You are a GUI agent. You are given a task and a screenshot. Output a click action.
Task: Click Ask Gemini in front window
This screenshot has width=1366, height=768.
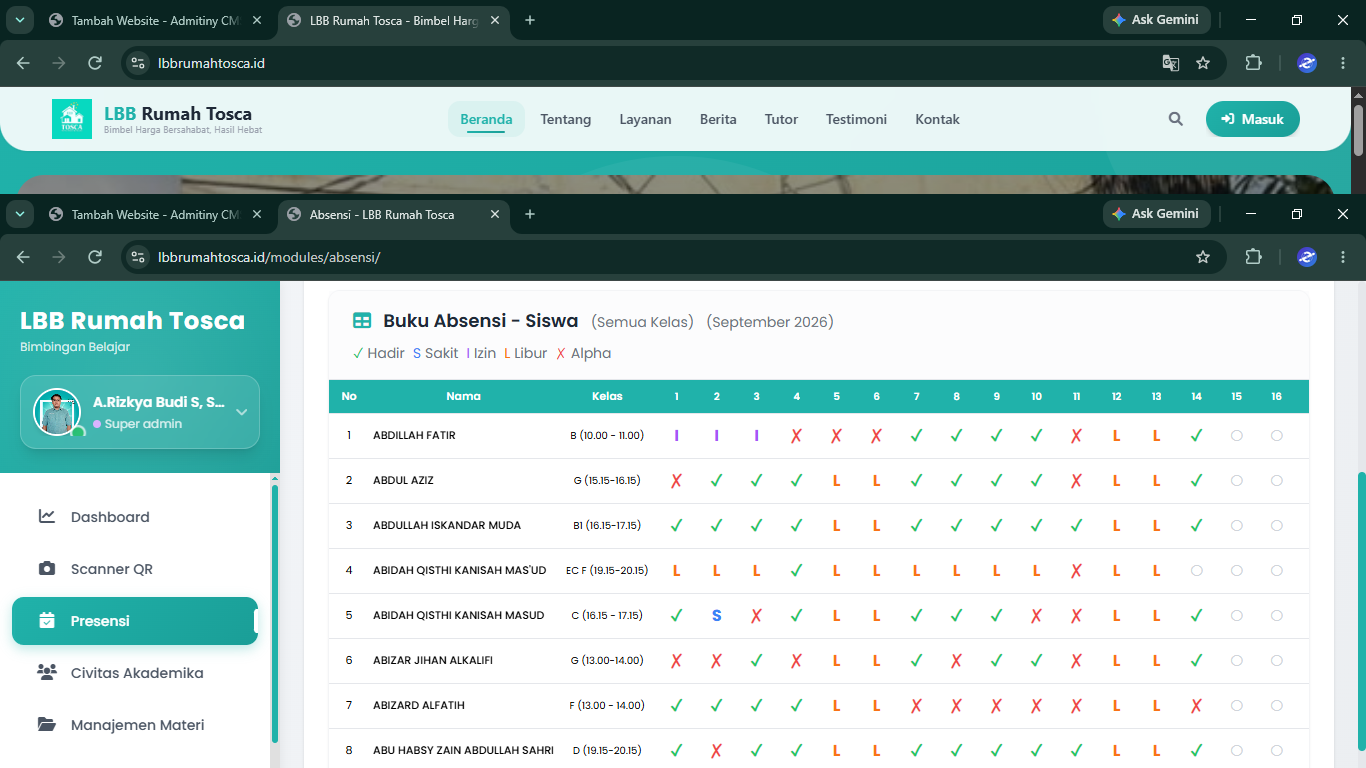pyautogui.click(x=1157, y=214)
